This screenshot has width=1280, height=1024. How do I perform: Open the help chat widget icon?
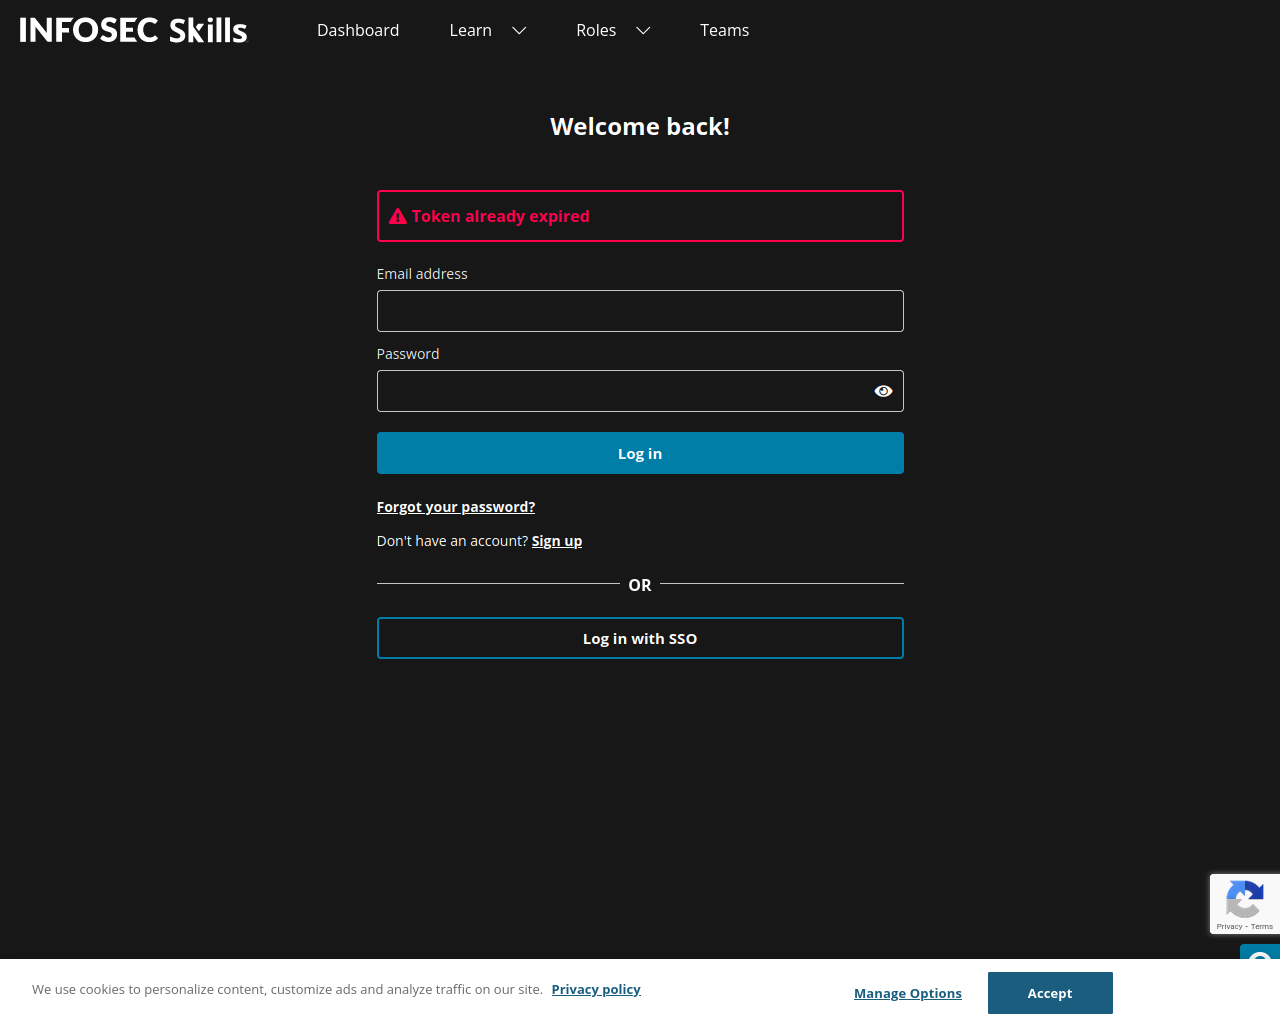coord(1260,952)
